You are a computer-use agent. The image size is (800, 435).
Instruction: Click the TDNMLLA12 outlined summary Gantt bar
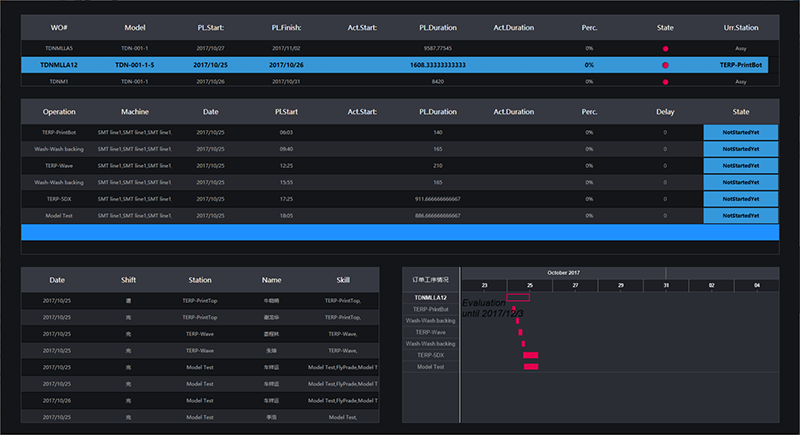(518, 297)
